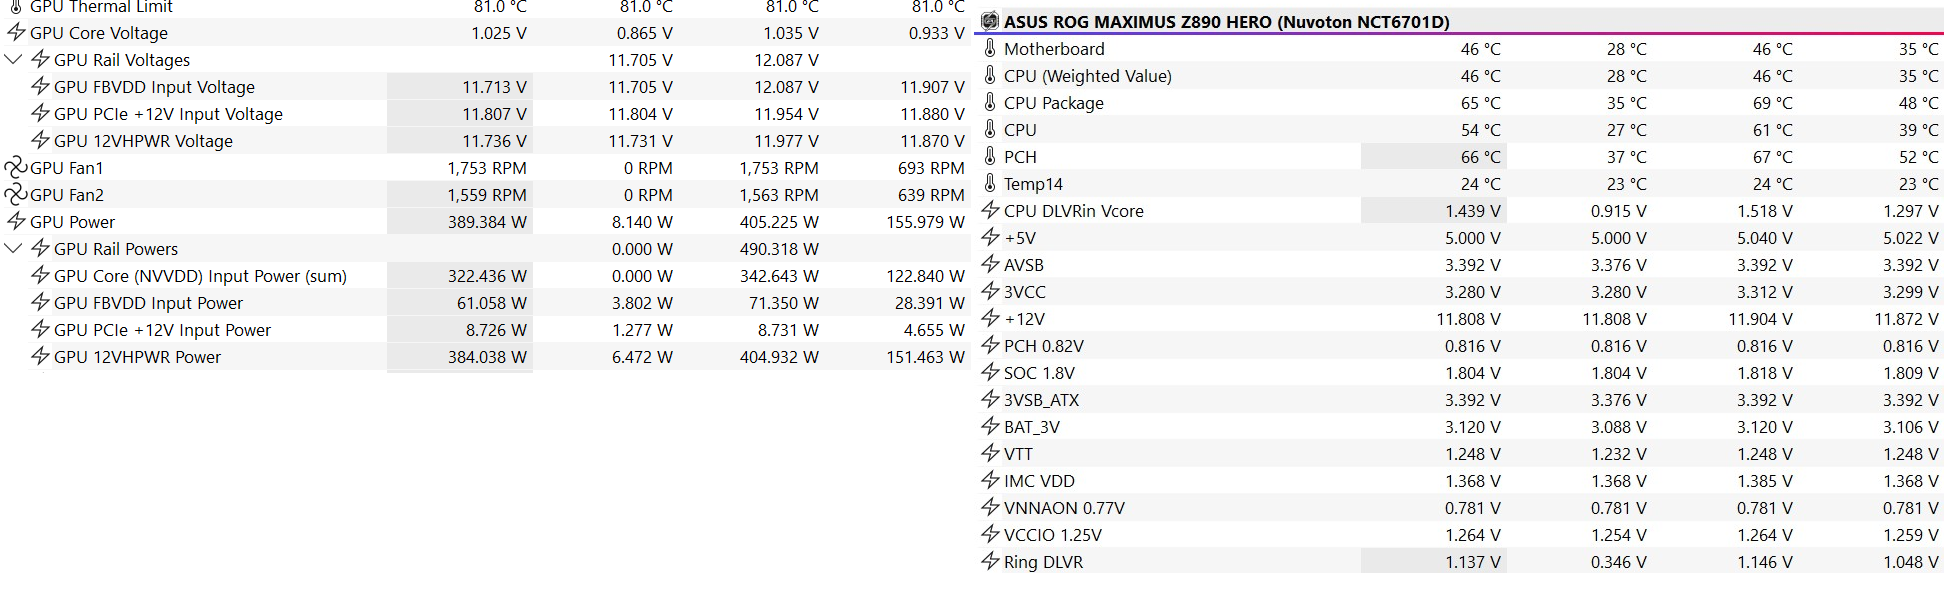Select the BAT_3V label

tap(1032, 427)
